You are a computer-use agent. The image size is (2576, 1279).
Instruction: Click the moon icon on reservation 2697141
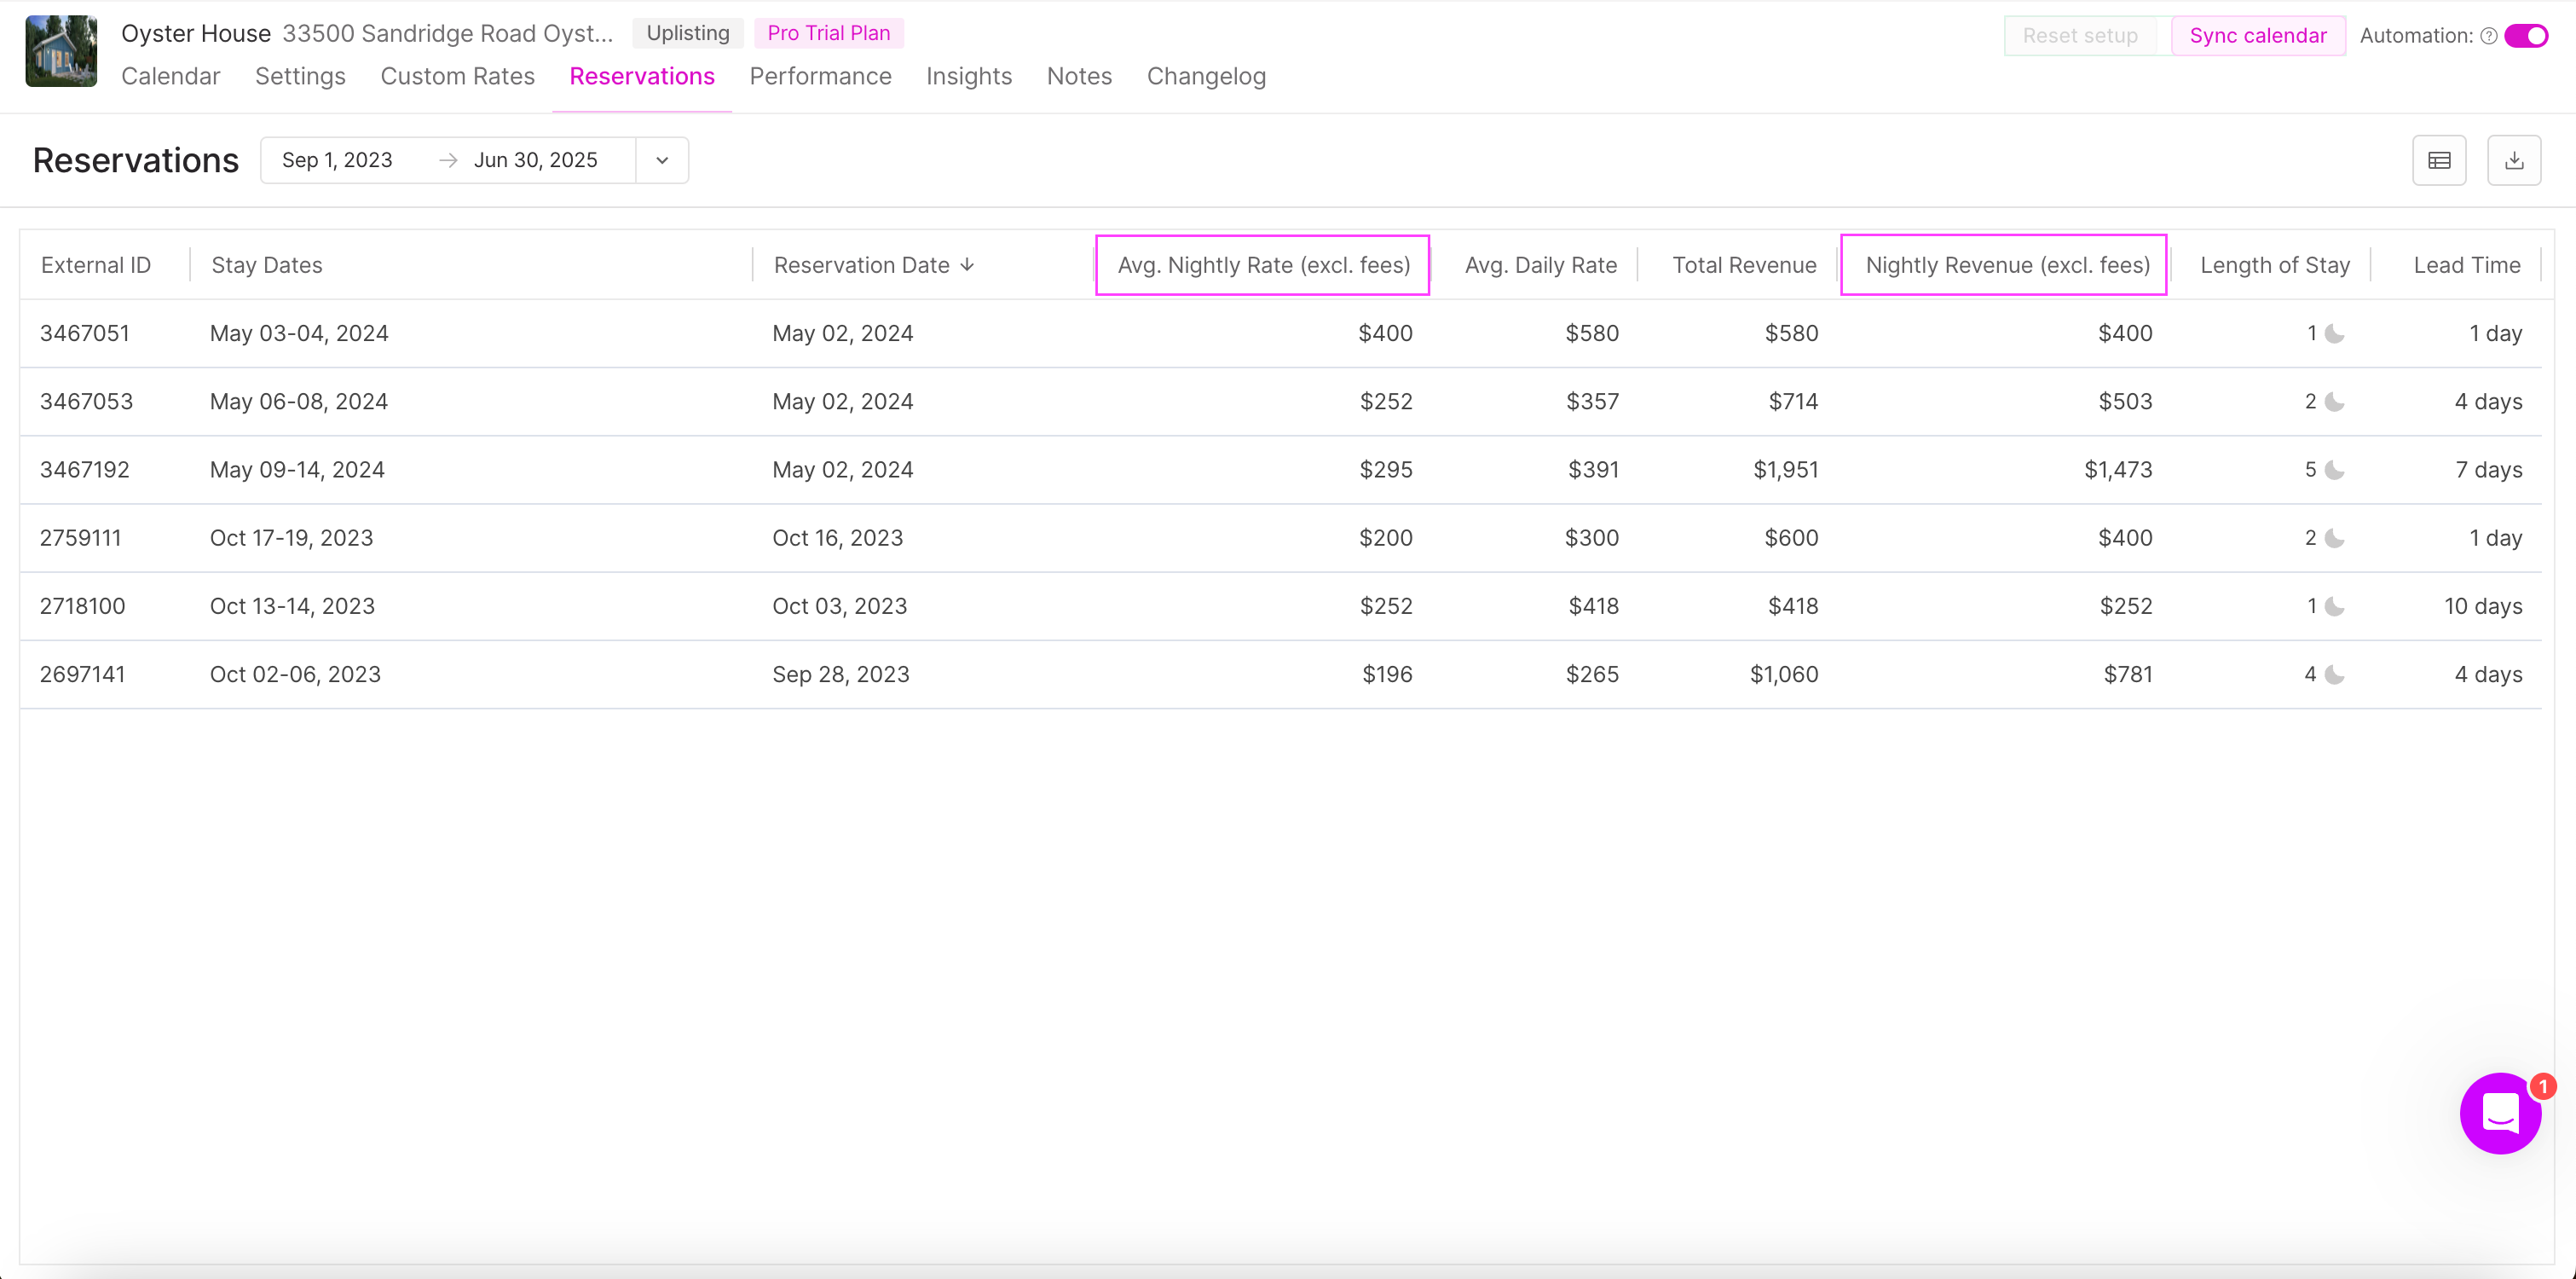pyautogui.click(x=2336, y=674)
